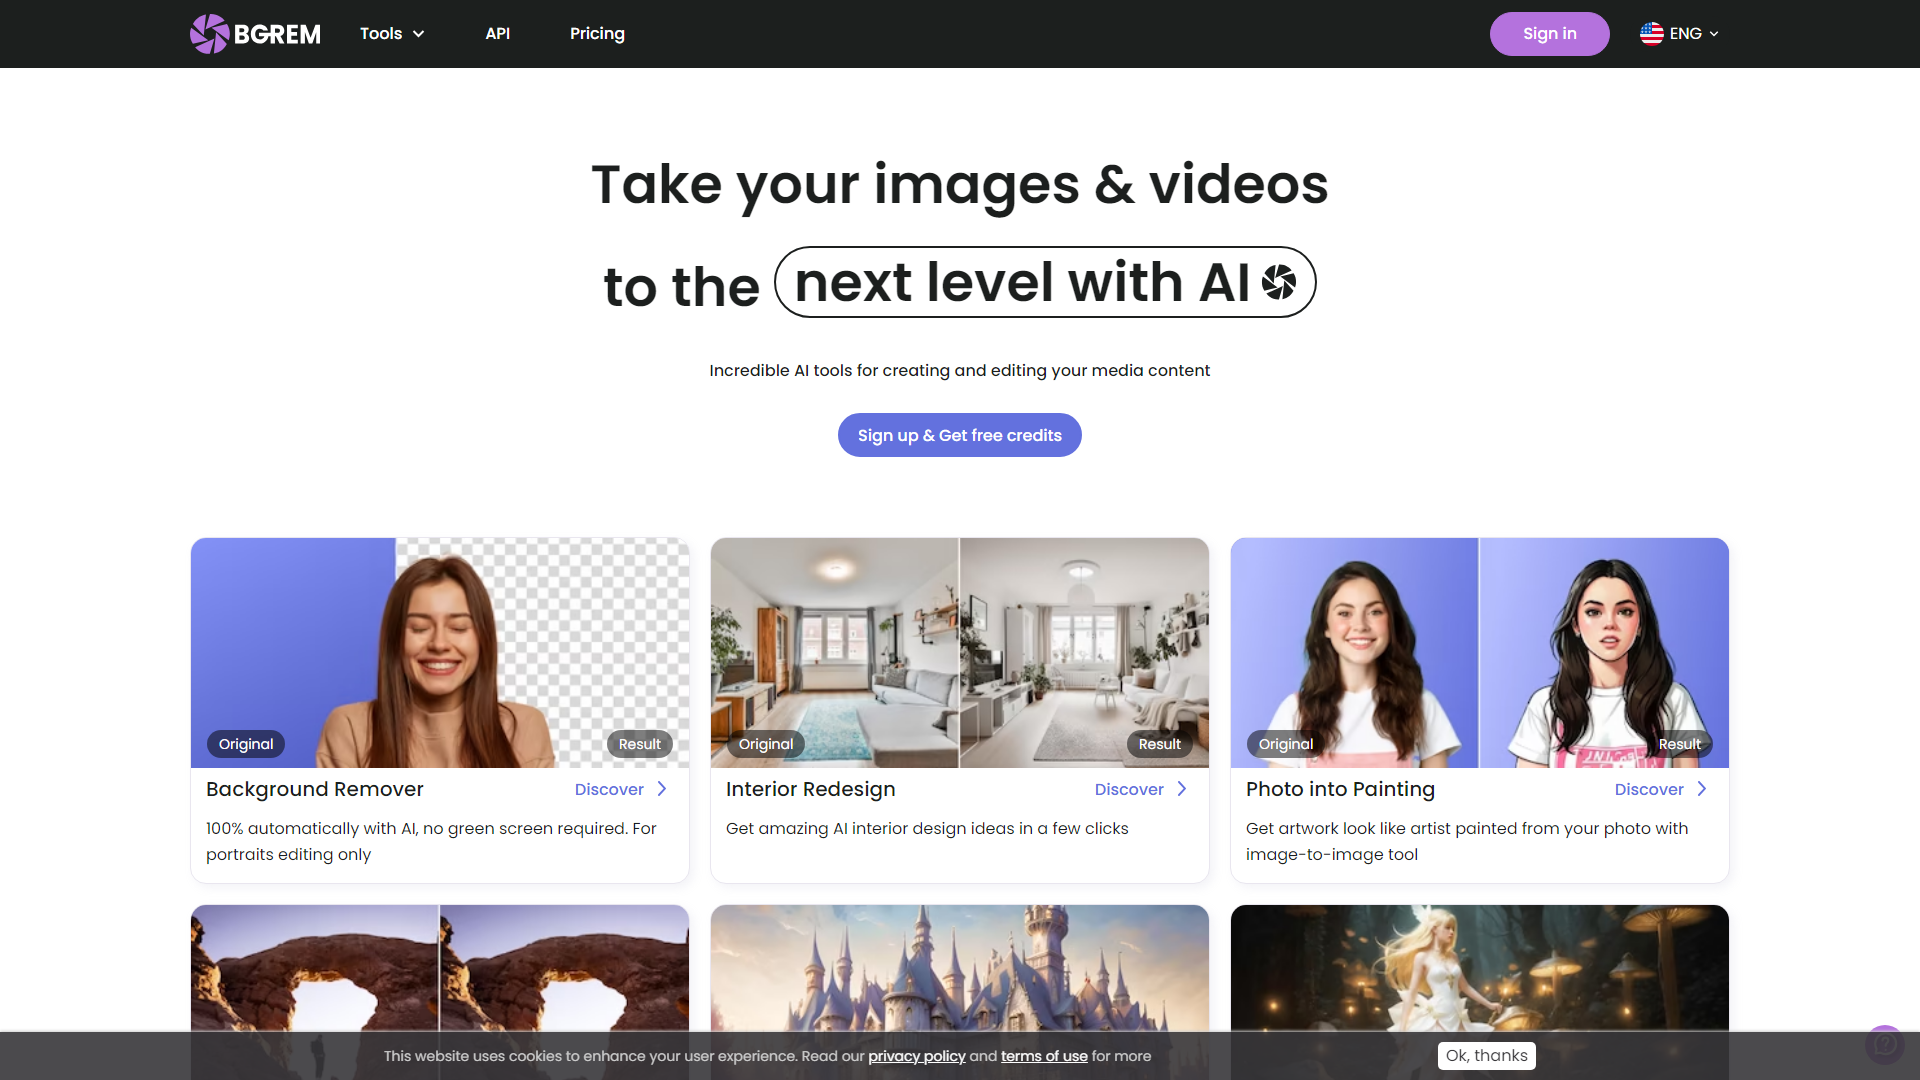Click Discover link for Interior Redesign
1920x1080 pixels.
pos(1129,790)
